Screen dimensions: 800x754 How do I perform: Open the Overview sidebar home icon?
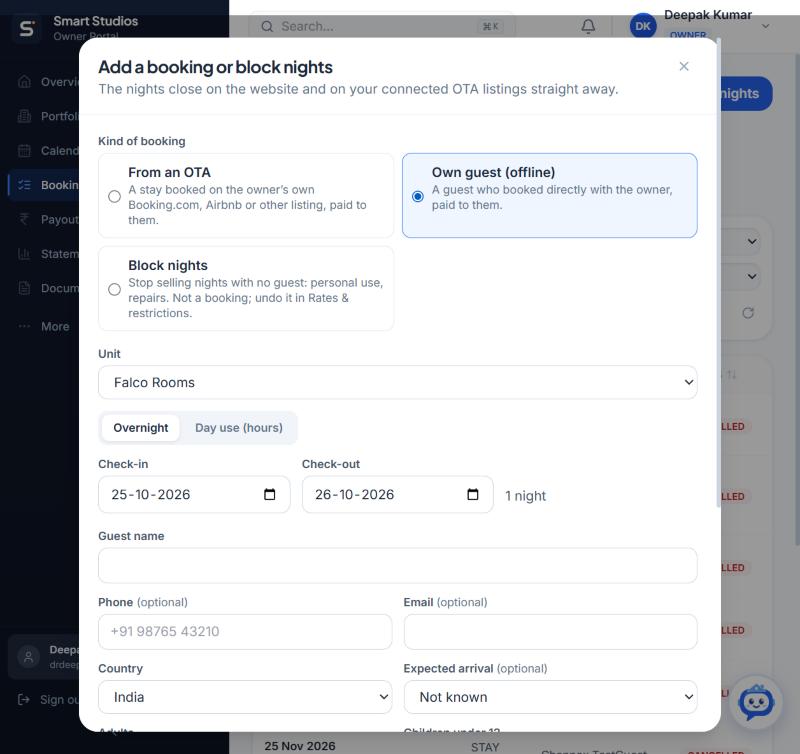(24, 82)
